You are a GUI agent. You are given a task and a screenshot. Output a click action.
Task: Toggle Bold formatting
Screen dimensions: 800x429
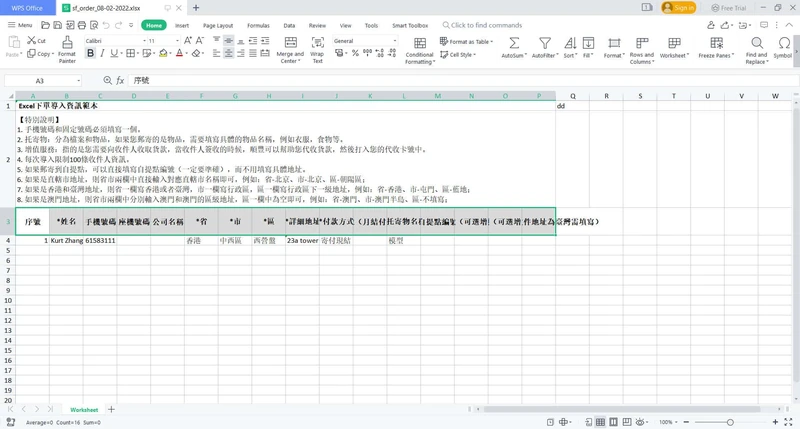coord(90,53)
